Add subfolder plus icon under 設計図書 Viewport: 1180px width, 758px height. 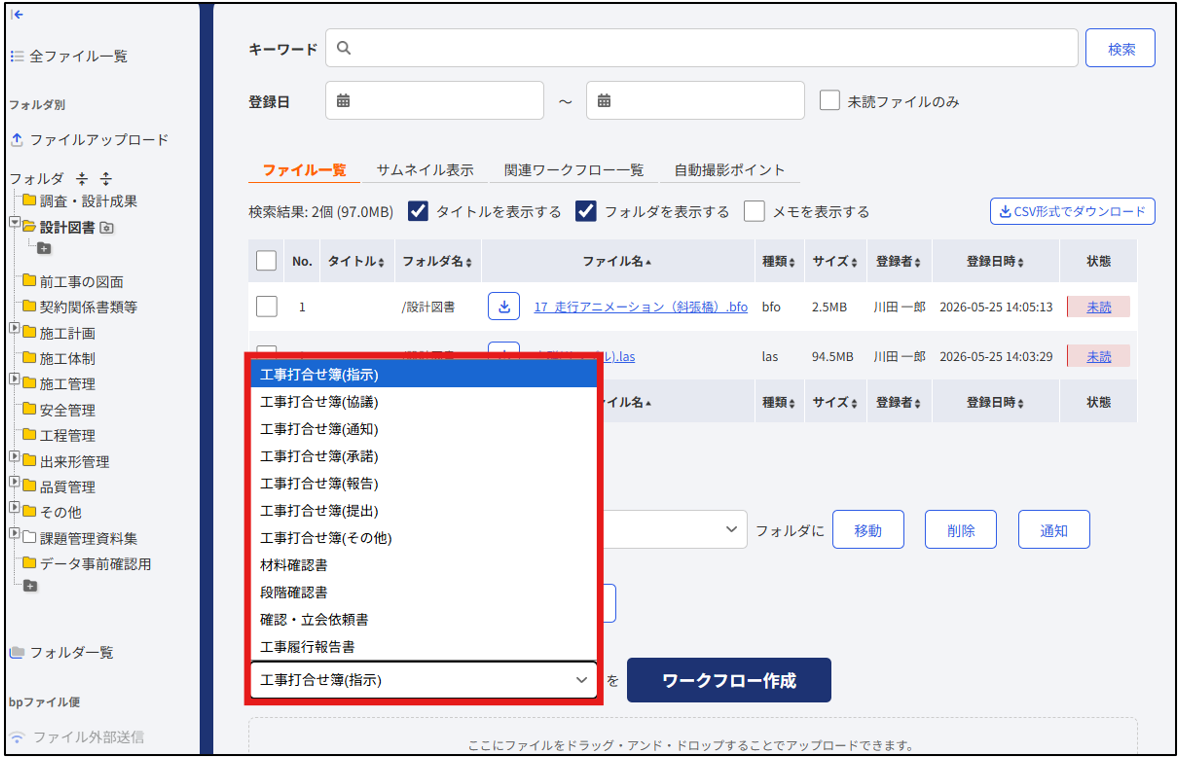click(x=44, y=248)
